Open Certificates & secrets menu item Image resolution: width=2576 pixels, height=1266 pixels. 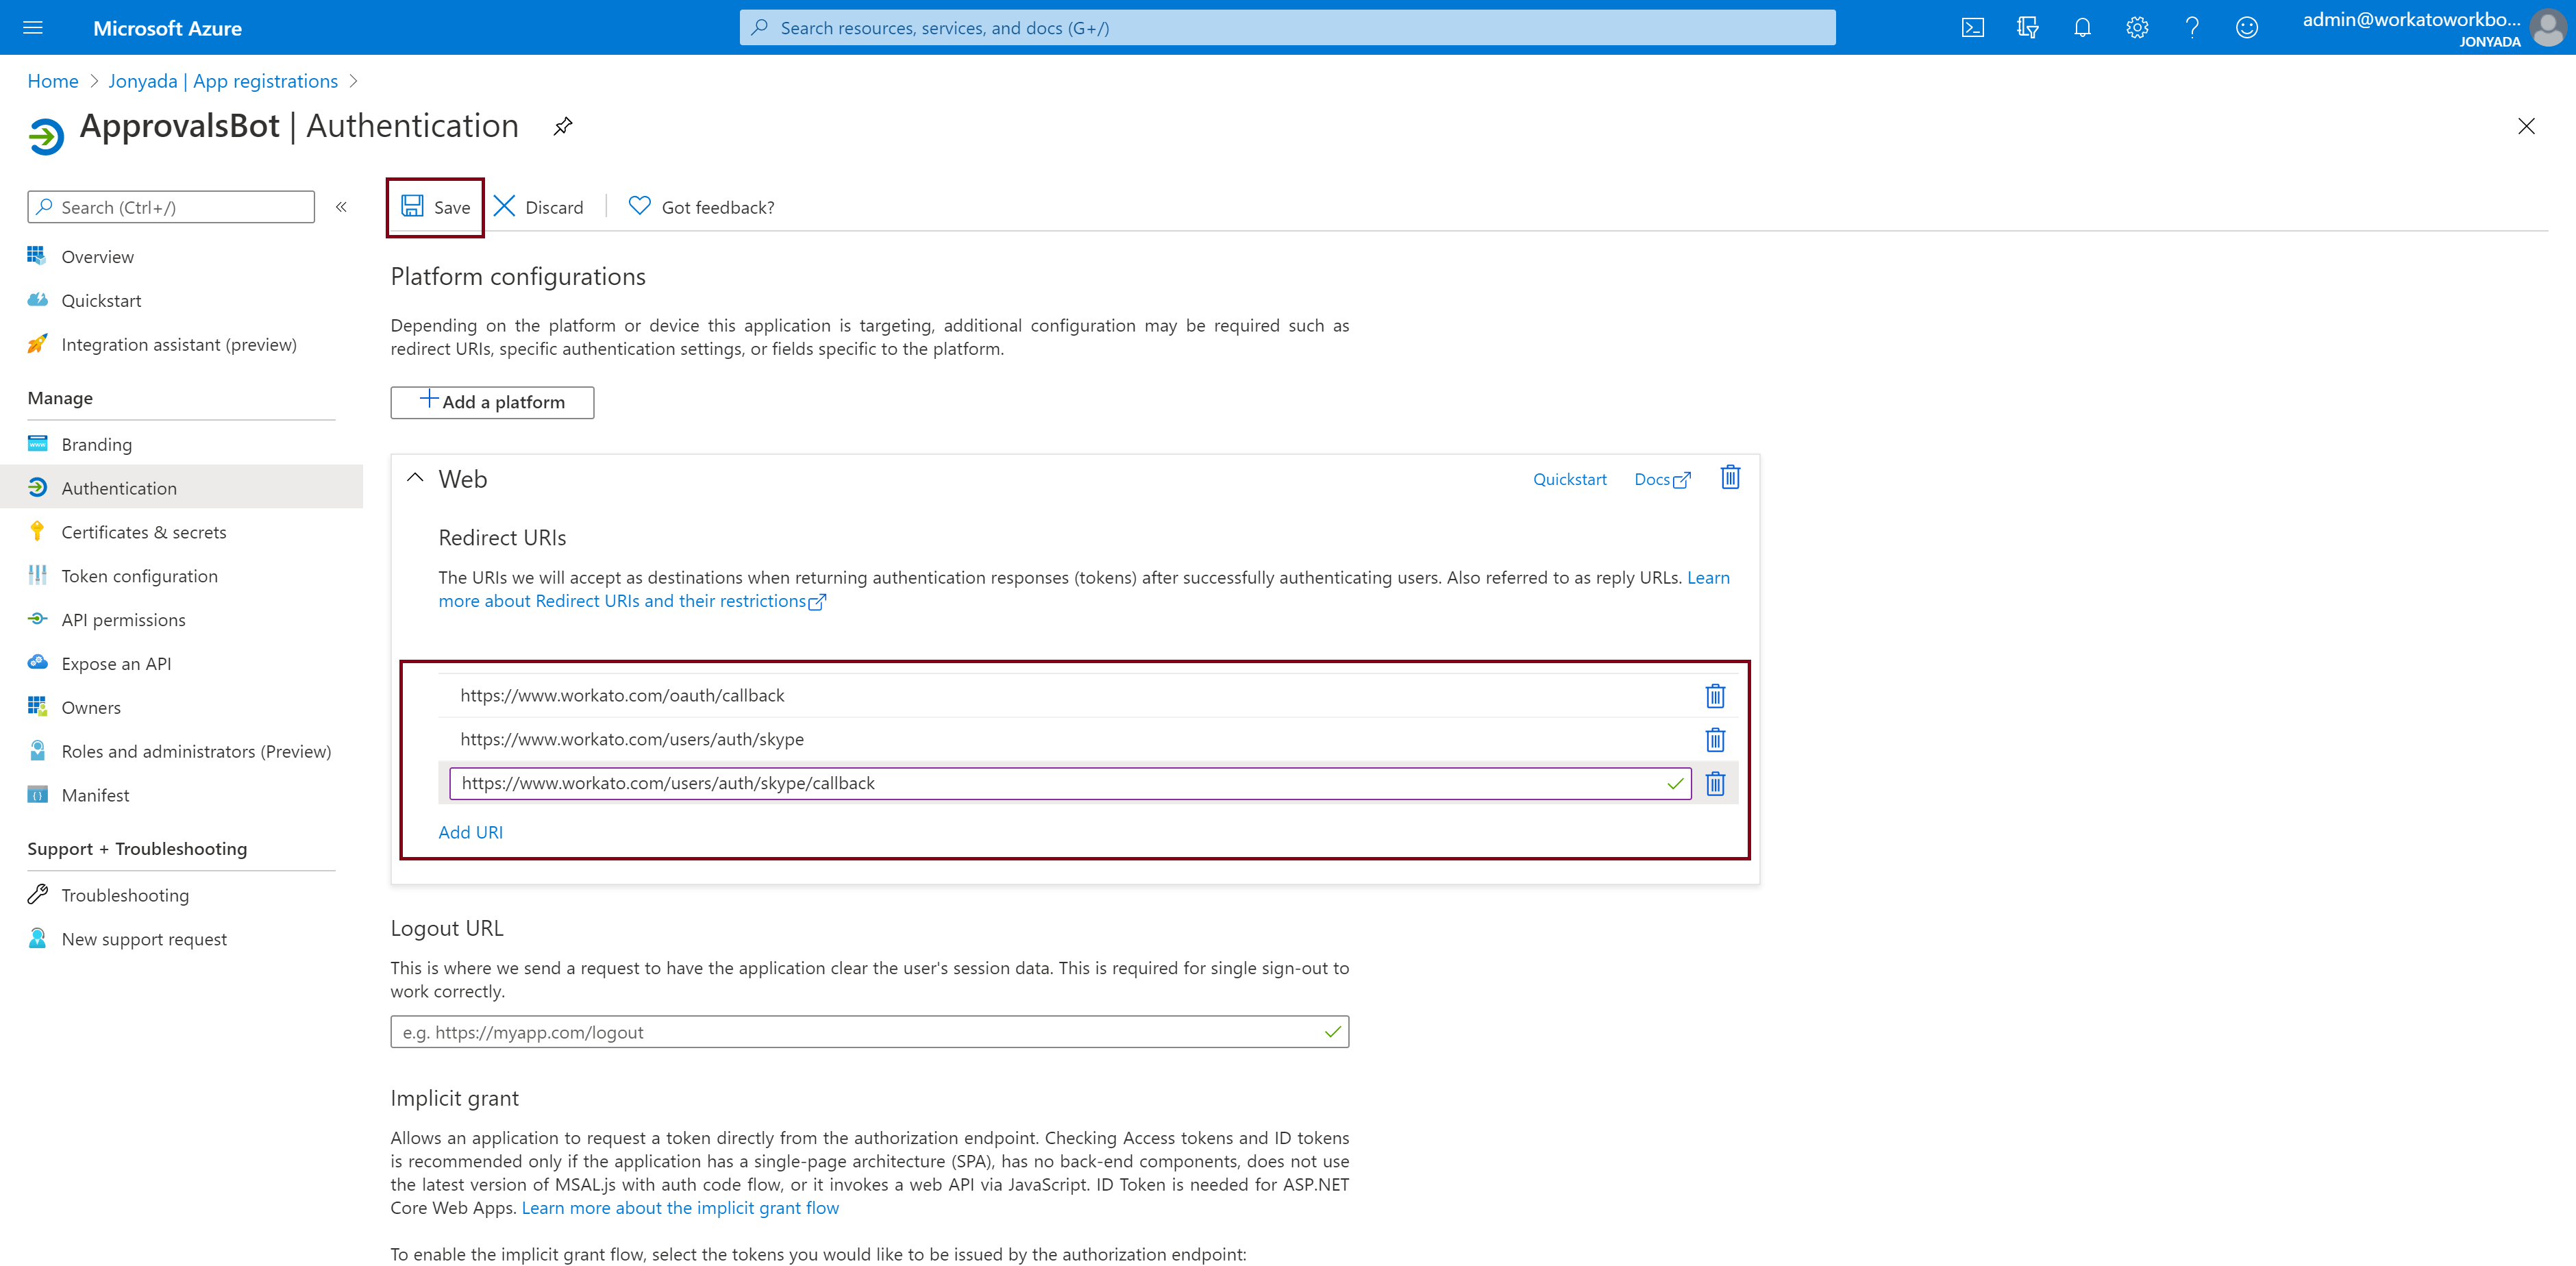coord(144,532)
